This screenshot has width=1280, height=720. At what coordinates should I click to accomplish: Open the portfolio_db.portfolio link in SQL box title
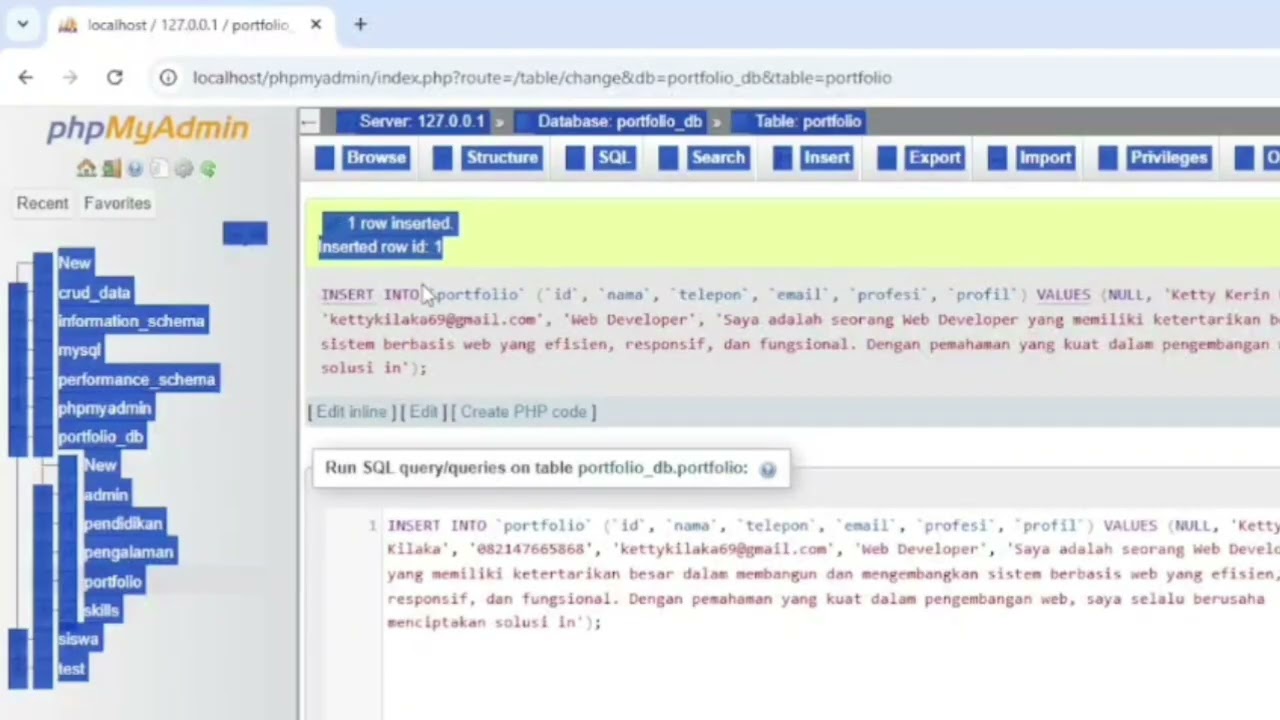pyautogui.click(x=662, y=468)
